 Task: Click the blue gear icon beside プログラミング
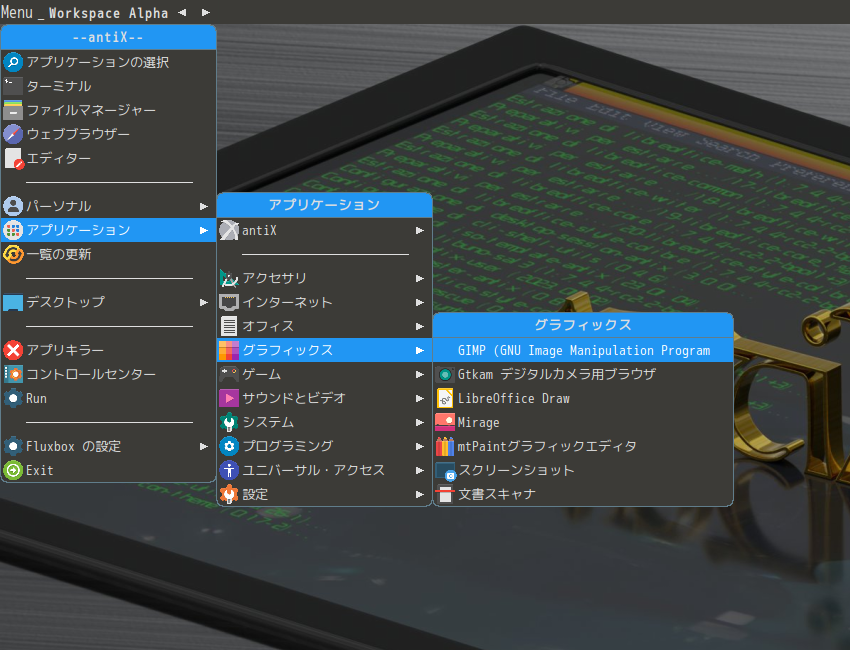pos(229,446)
